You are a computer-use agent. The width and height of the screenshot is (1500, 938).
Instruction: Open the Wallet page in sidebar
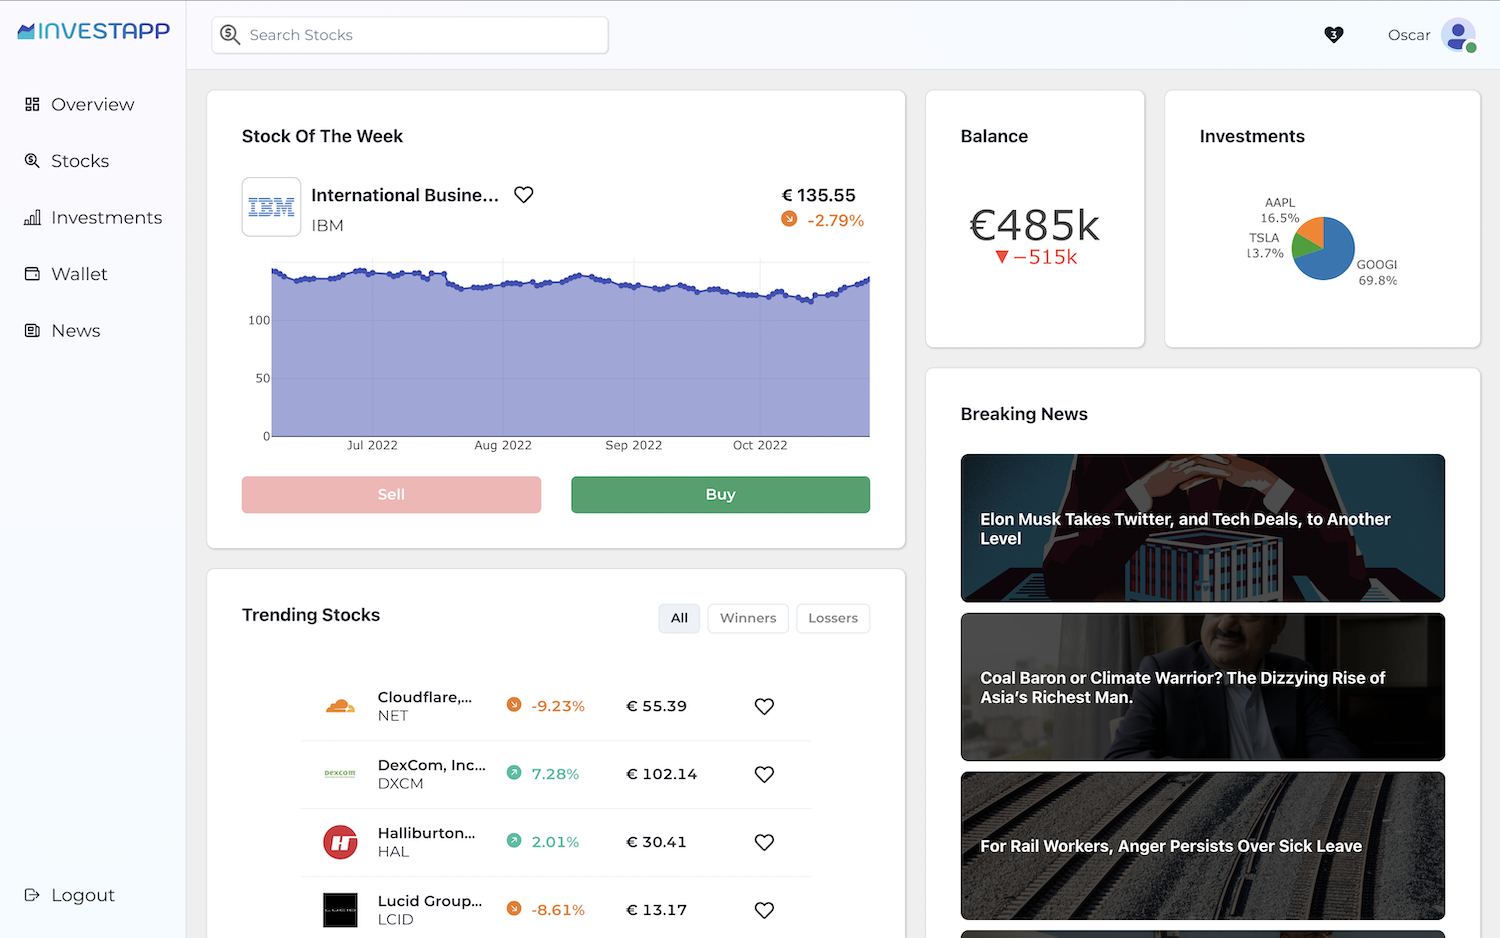tap(79, 274)
